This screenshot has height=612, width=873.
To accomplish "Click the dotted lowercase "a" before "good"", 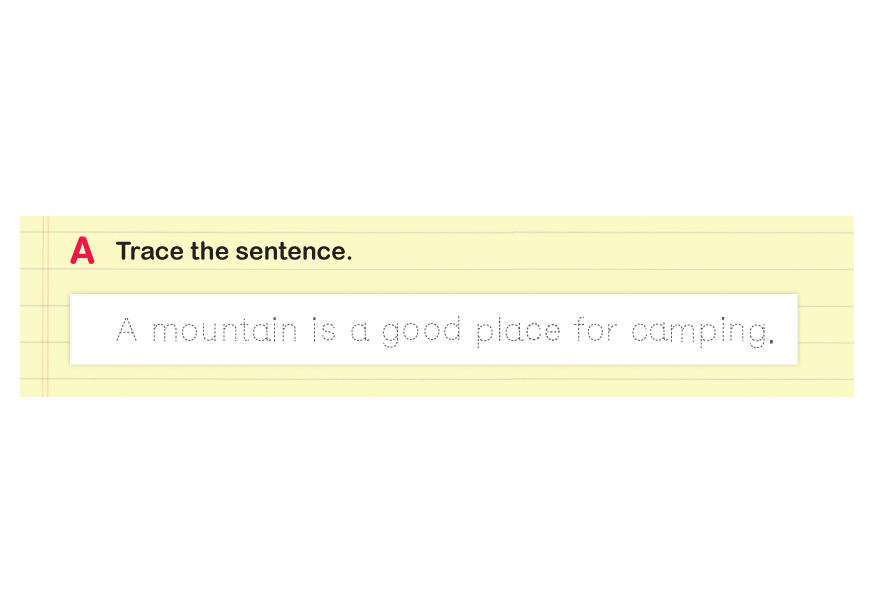I will (x=360, y=333).
